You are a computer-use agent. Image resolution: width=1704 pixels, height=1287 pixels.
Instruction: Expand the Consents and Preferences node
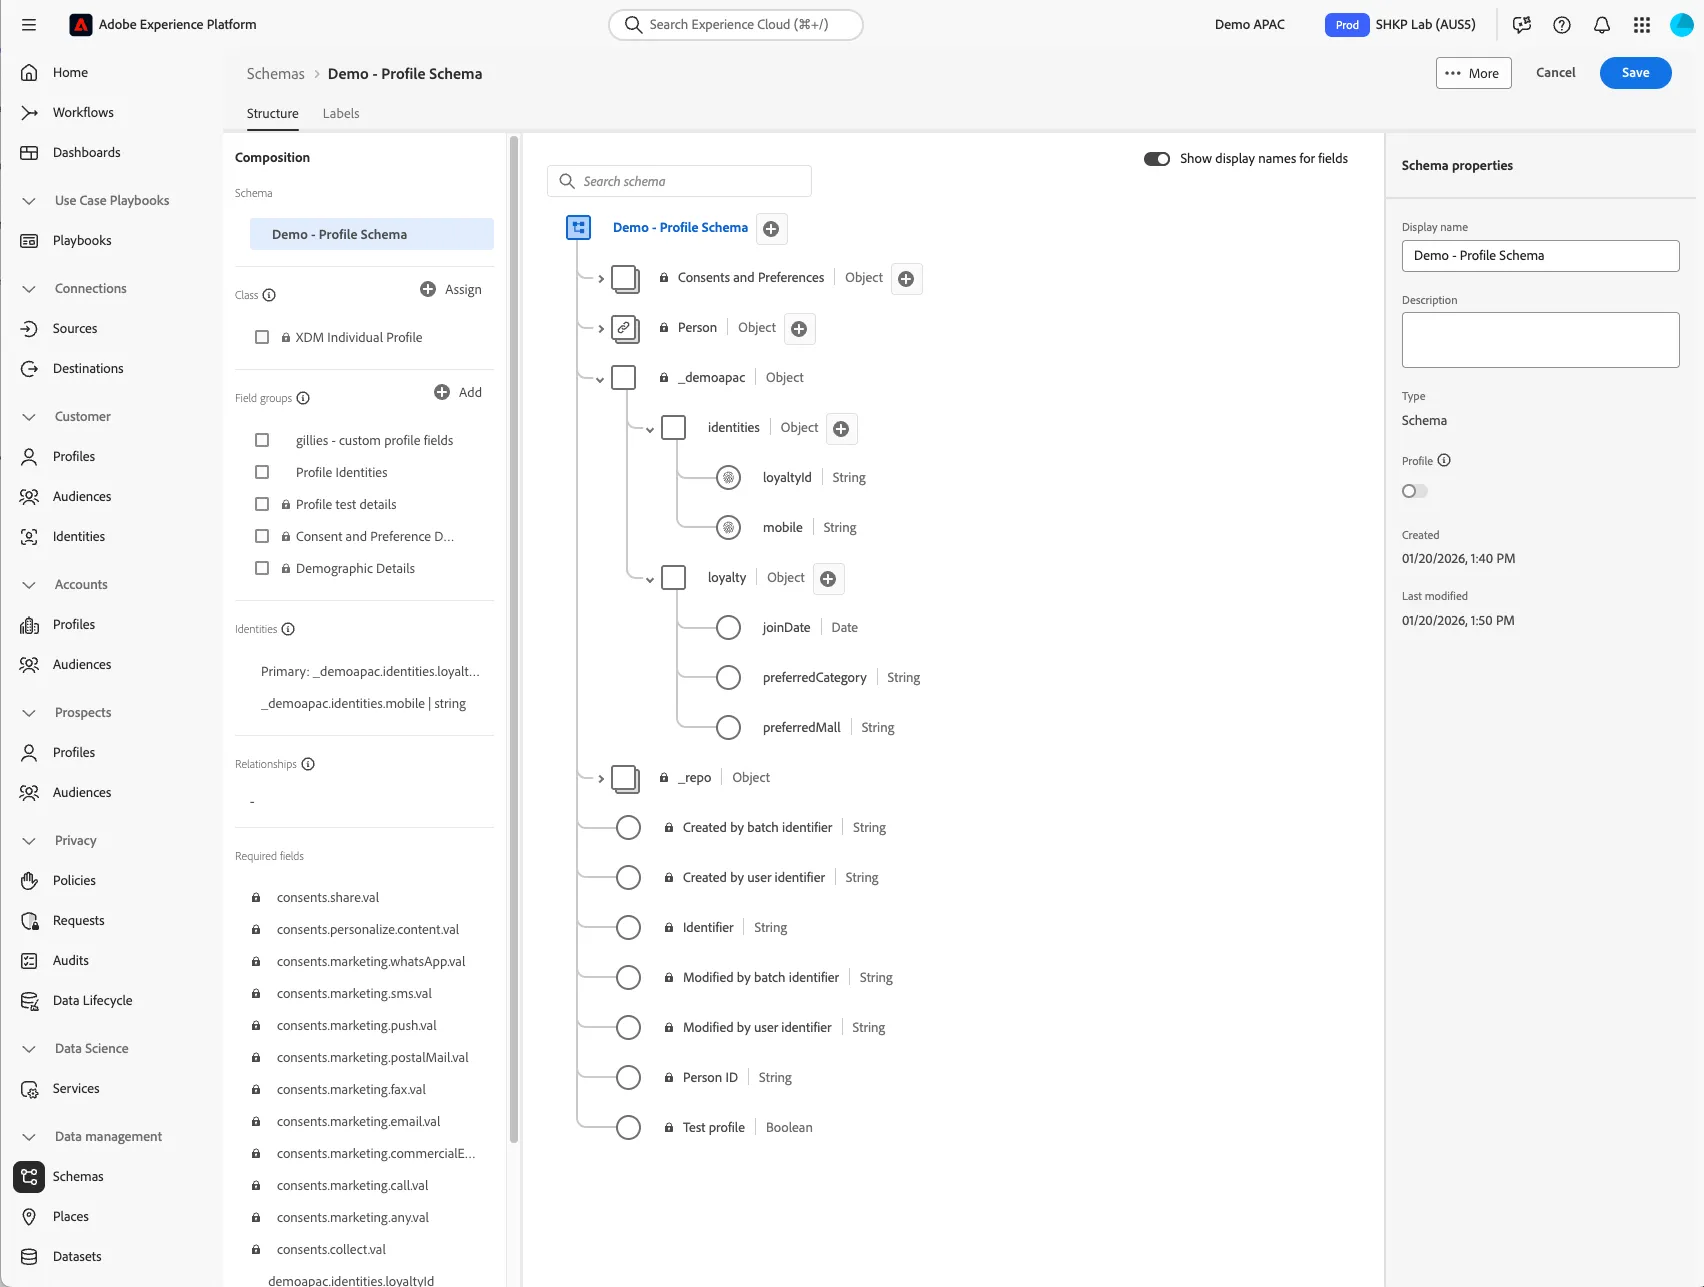click(x=600, y=279)
